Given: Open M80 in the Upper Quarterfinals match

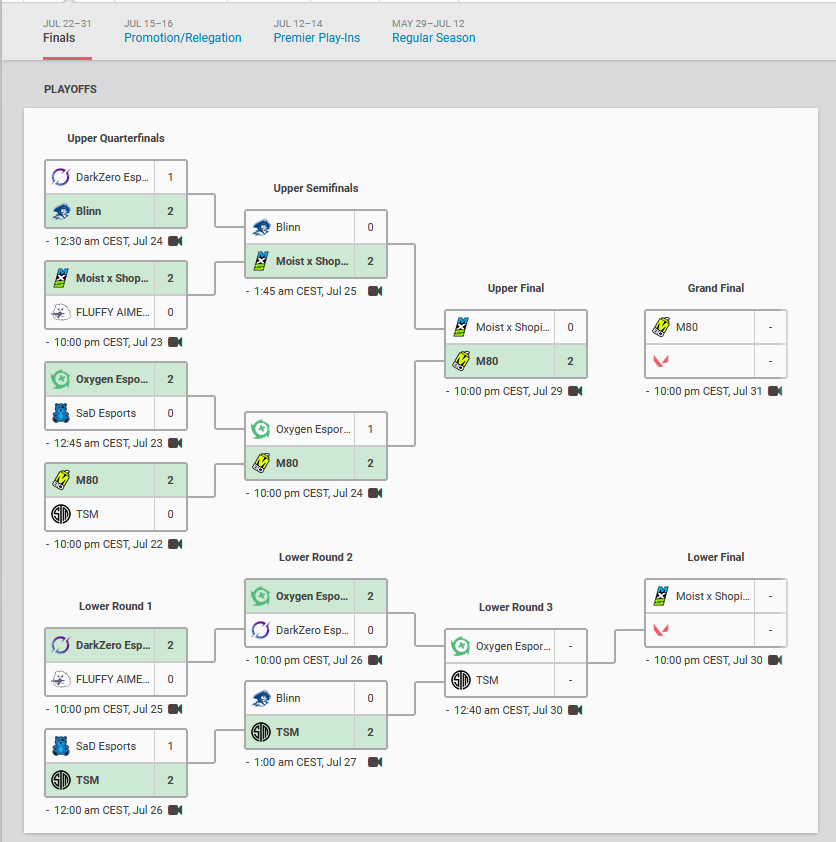Looking at the screenshot, I should point(116,480).
